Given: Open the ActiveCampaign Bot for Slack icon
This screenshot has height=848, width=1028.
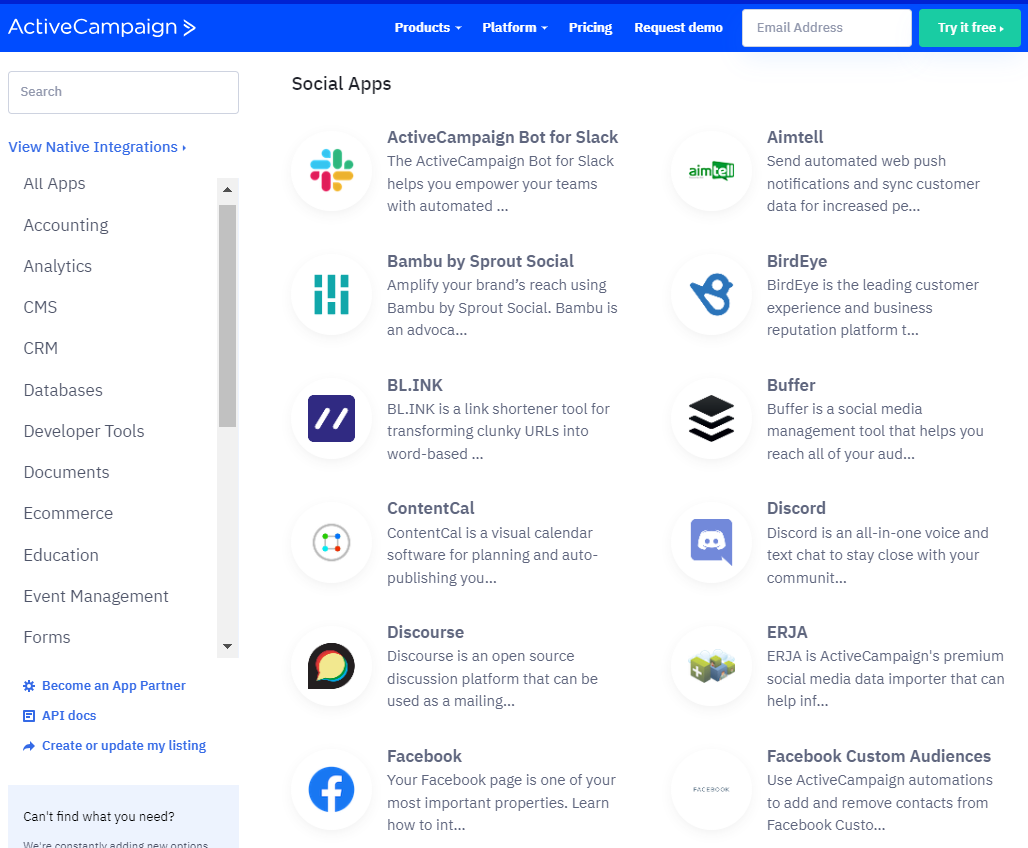Looking at the screenshot, I should [x=331, y=171].
